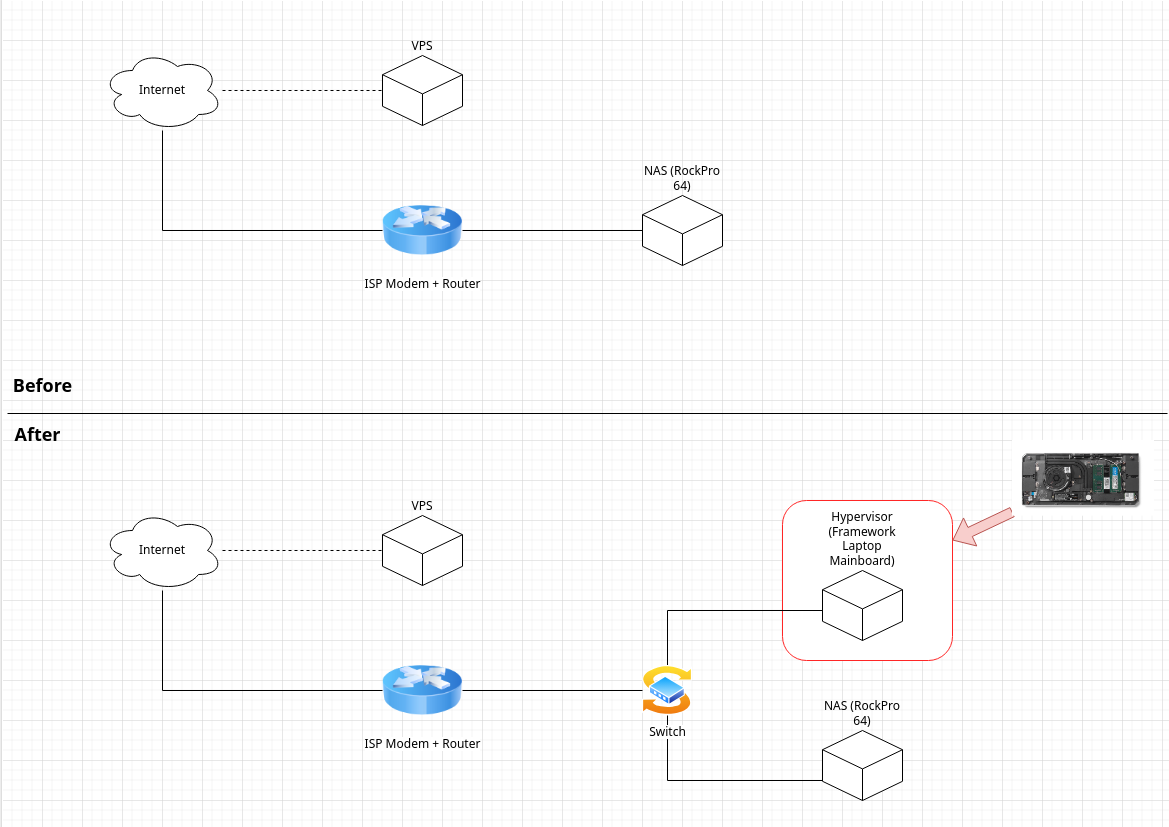
Task: Select the Hypervisor Framework Laptop Mainboard label
Action: point(861,539)
